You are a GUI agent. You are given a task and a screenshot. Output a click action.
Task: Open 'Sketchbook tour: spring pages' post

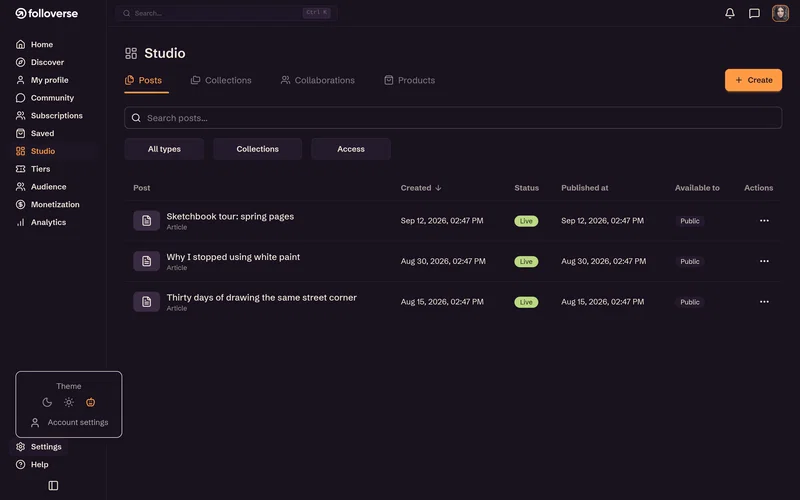(230, 216)
